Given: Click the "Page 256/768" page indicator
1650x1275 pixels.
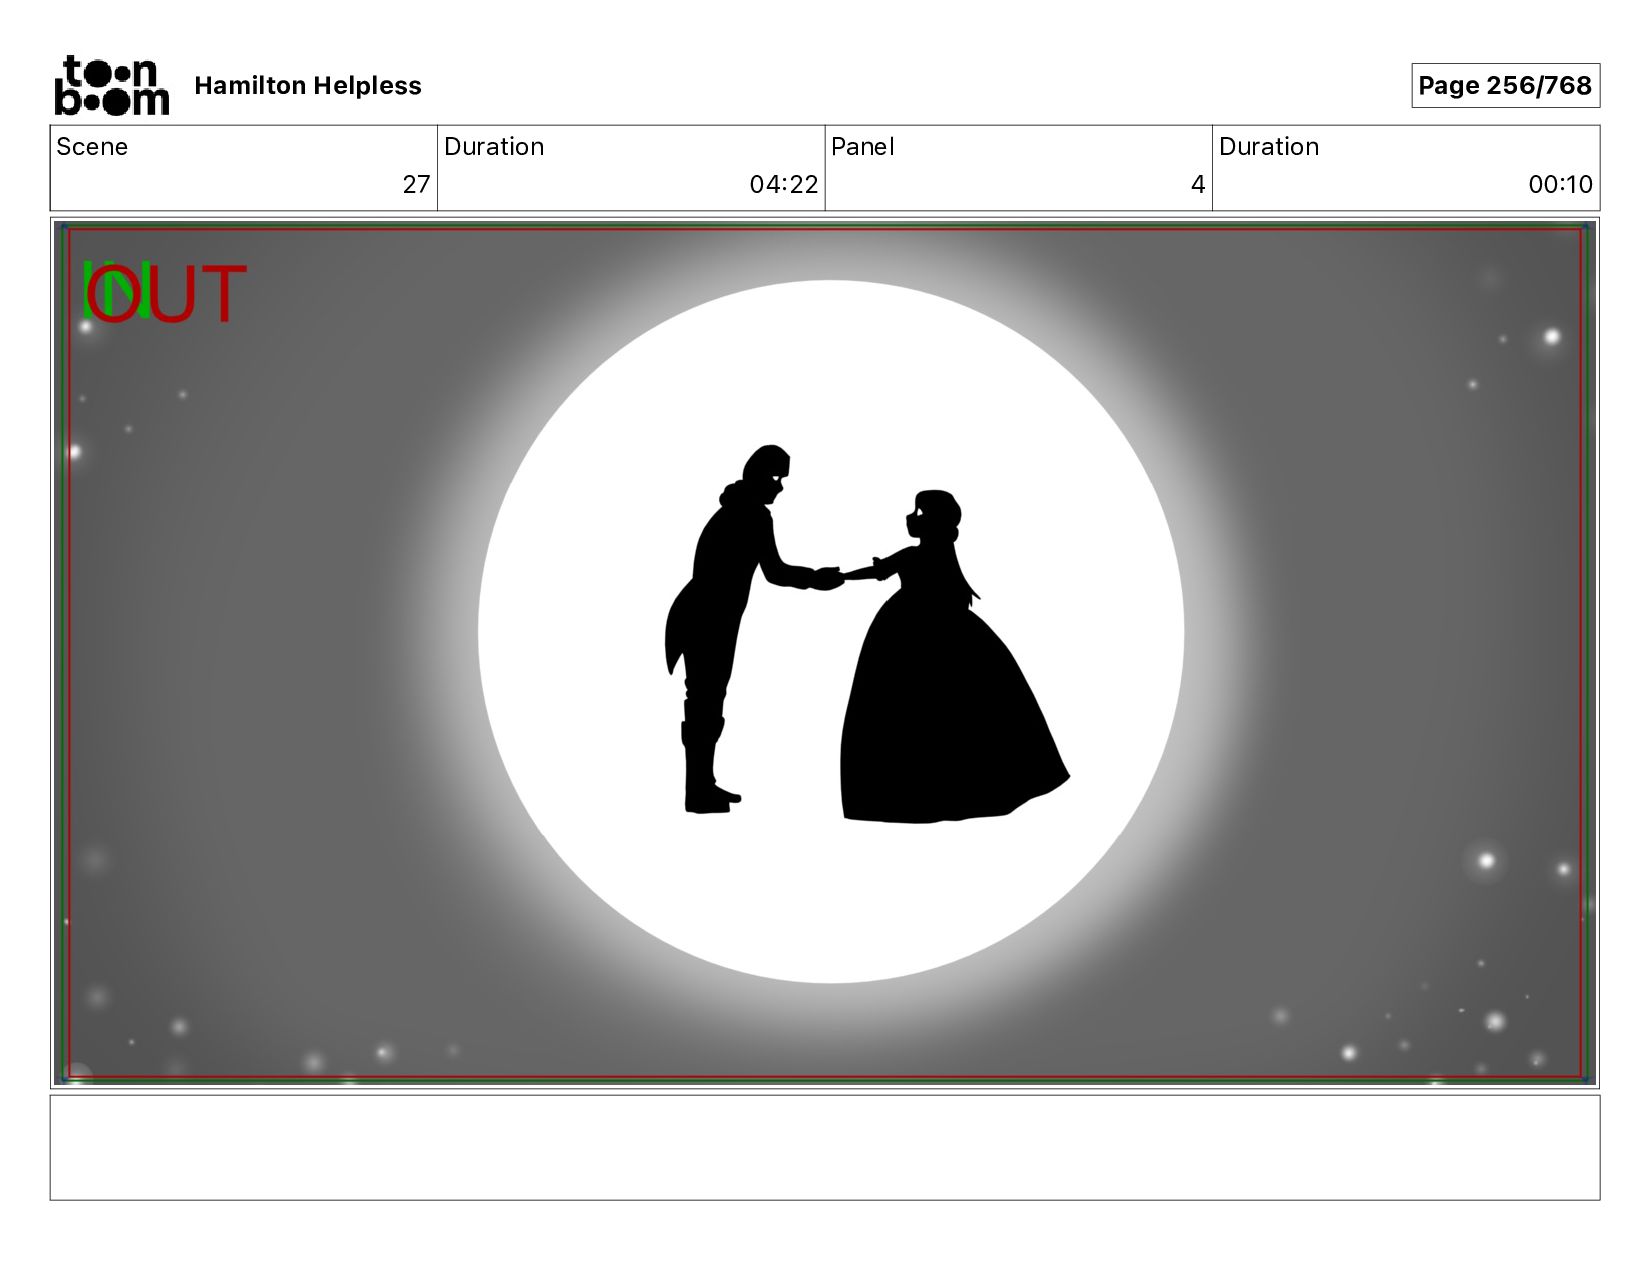Looking at the screenshot, I should (1505, 86).
